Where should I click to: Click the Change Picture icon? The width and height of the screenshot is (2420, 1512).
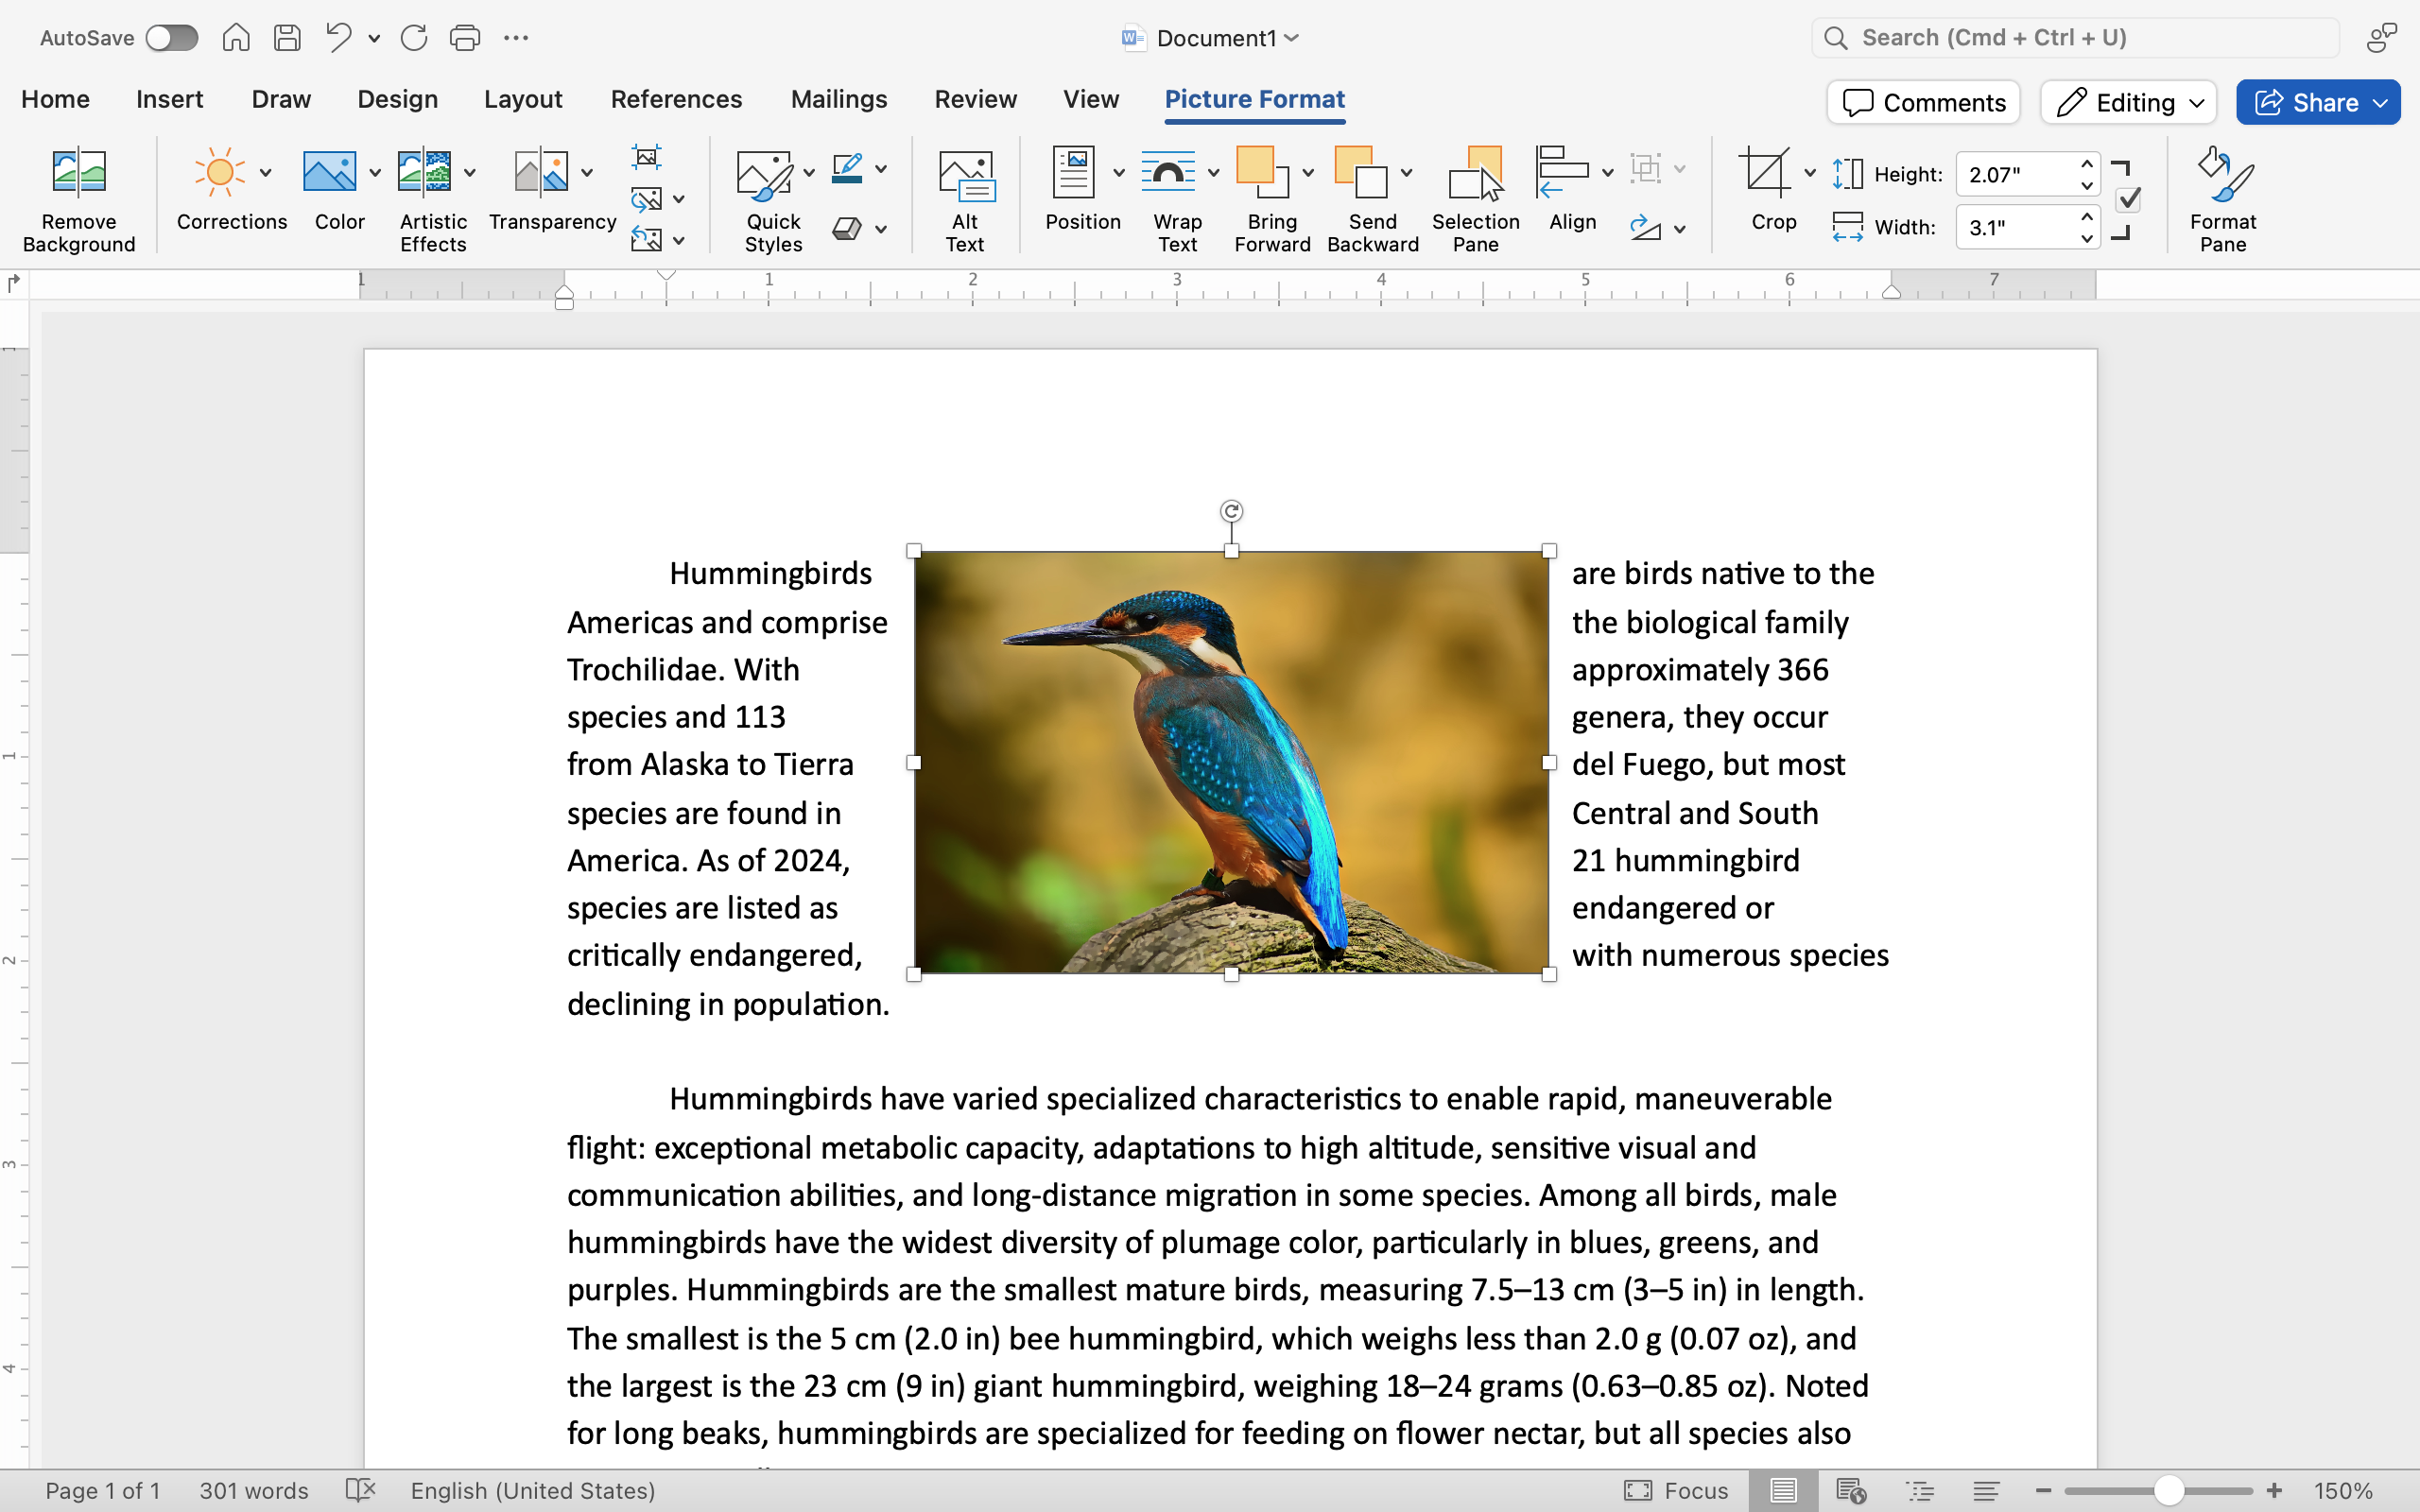point(646,199)
